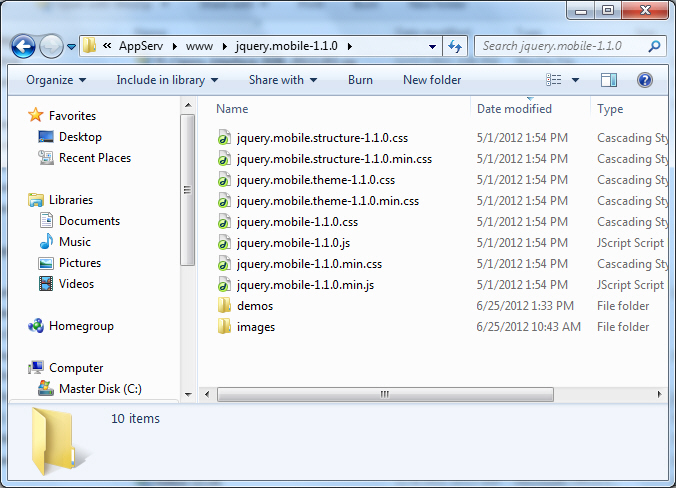Image resolution: width=676 pixels, height=488 pixels.
Task: Click the Videos filmstrip icon
Action: pos(46,284)
